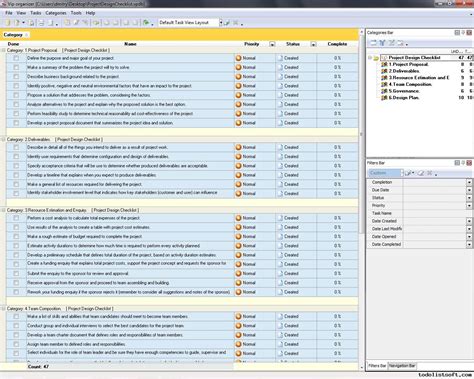474x379 pixels.
Task: Open the Date Created filter dropdown arrow
Action: [x=469, y=221]
